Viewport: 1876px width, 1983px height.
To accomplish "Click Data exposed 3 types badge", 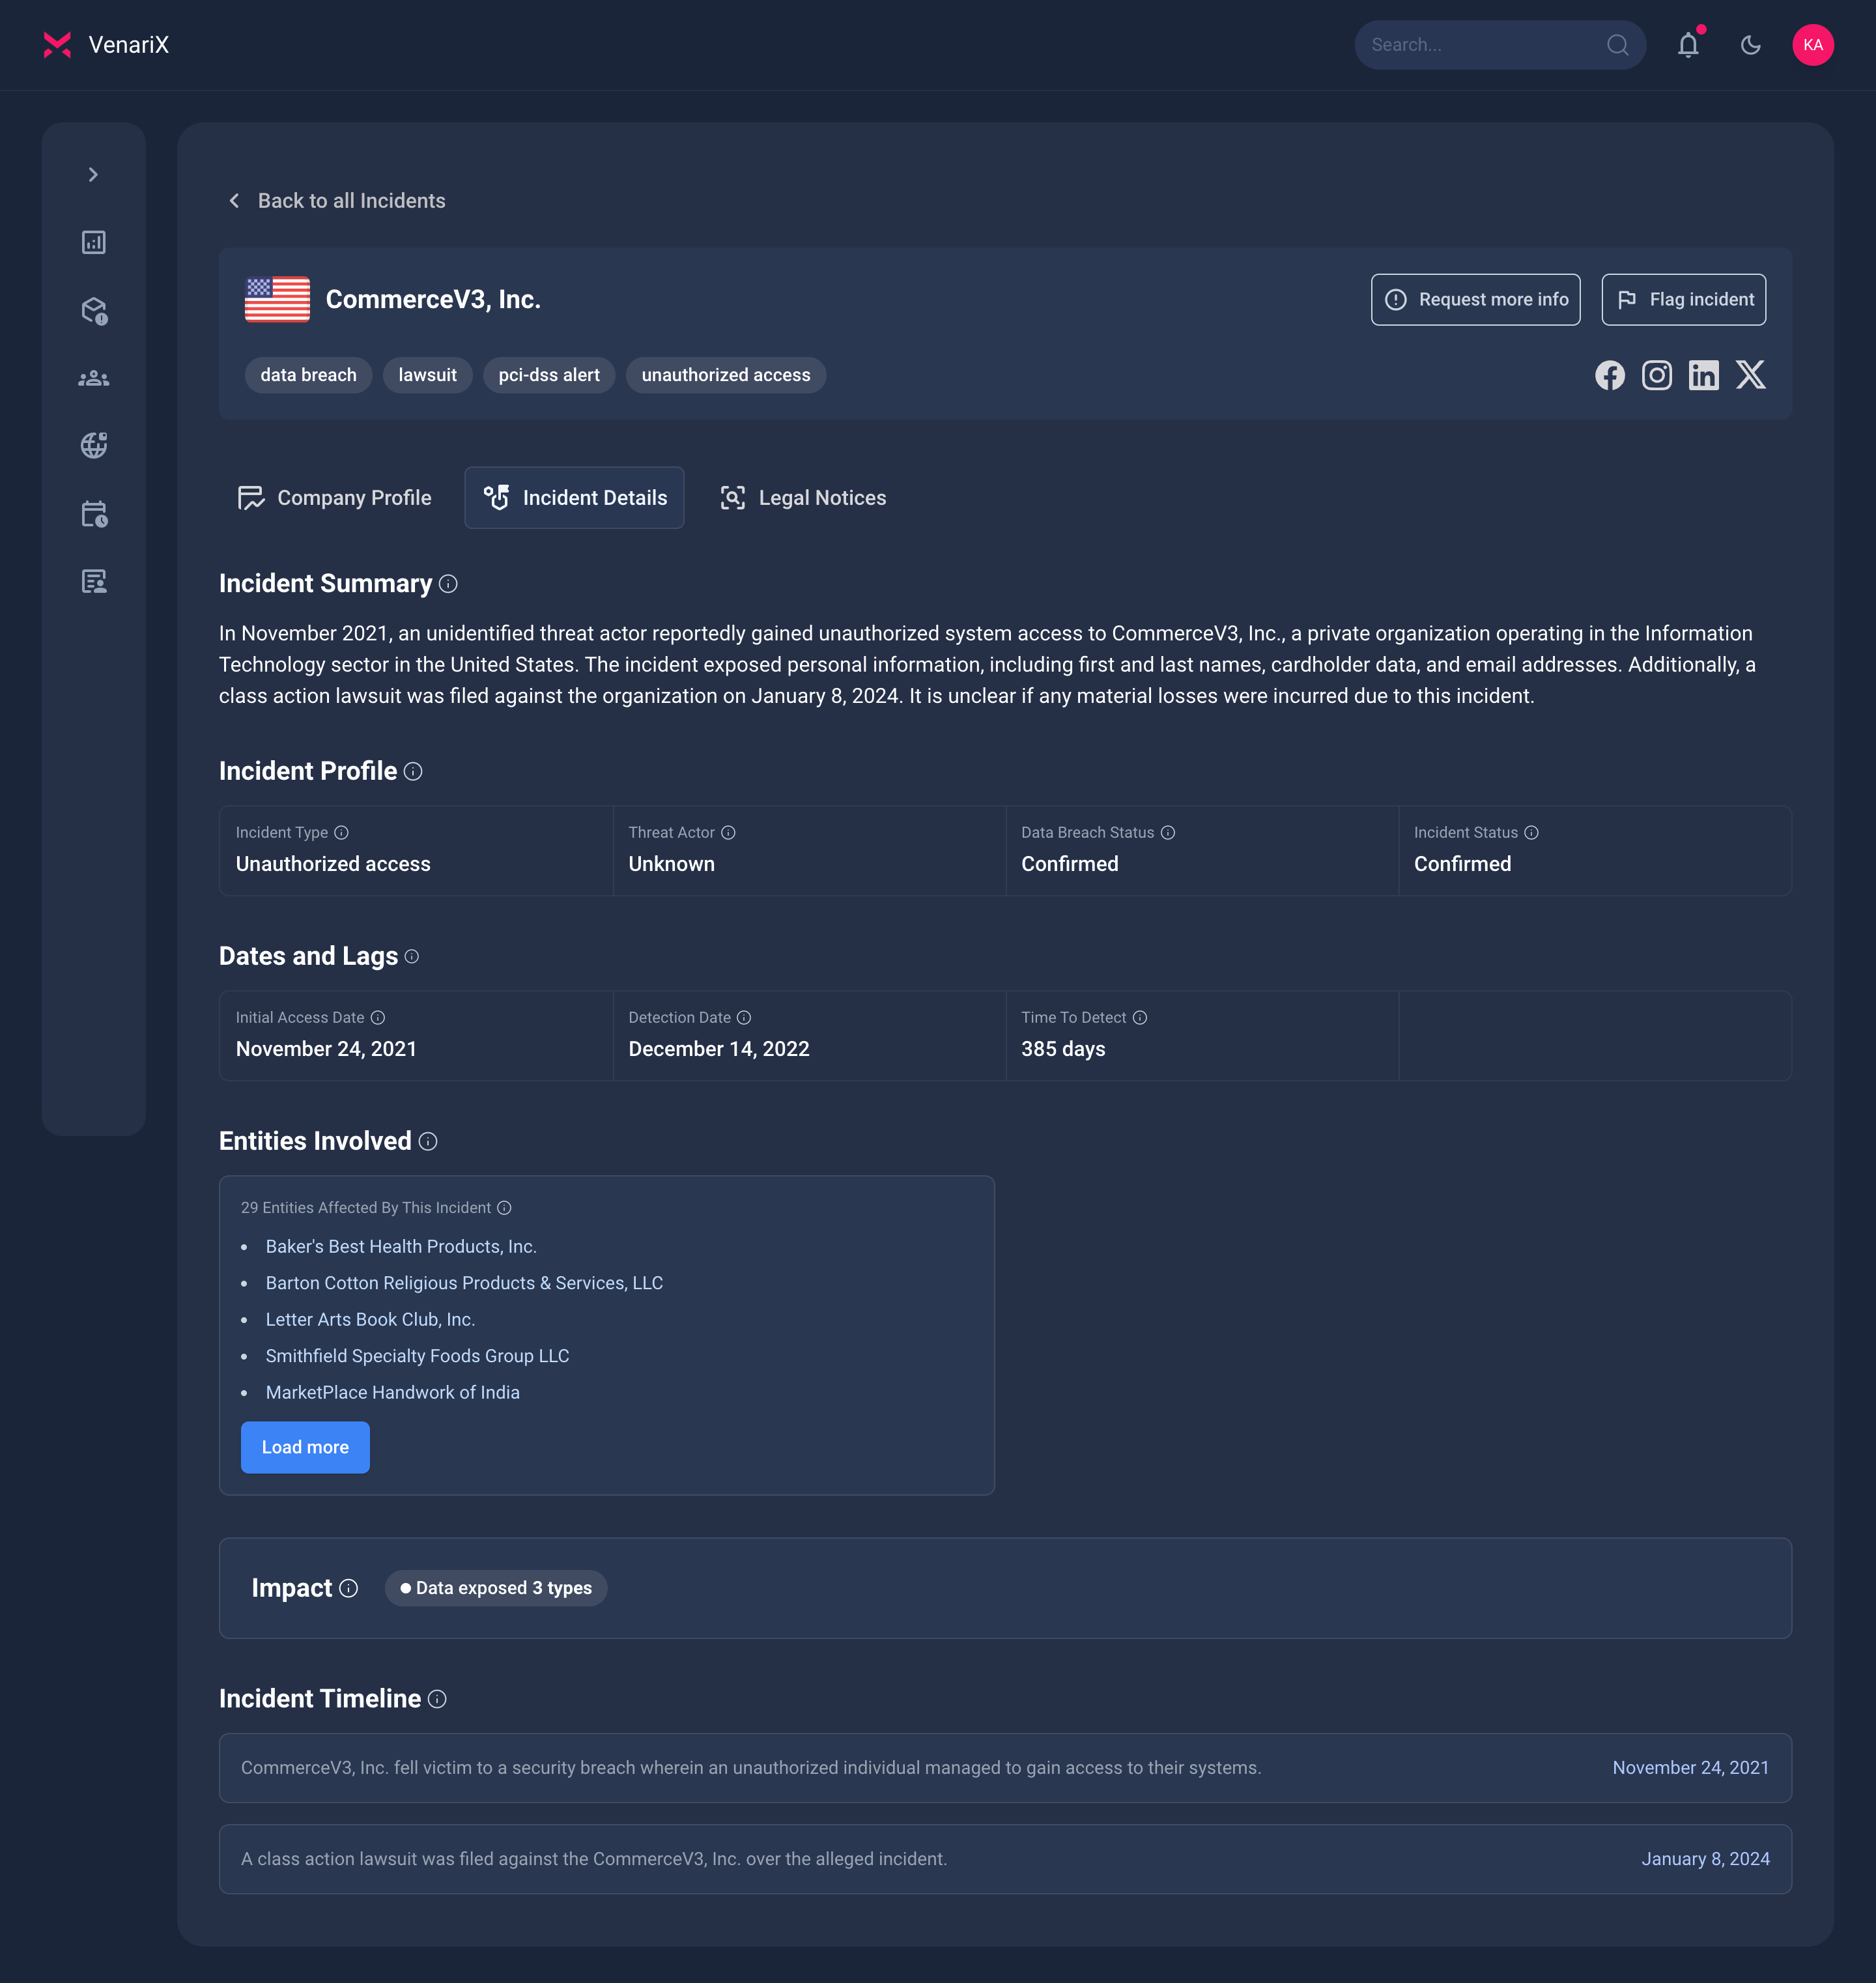I will pyautogui.click(x=495, y=1588).
